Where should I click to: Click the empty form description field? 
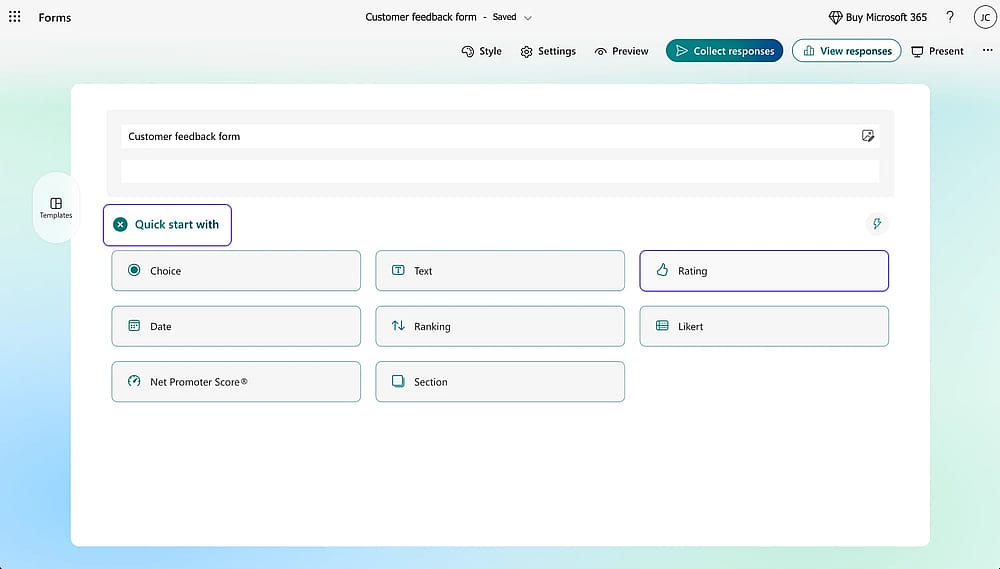[500, 171]
